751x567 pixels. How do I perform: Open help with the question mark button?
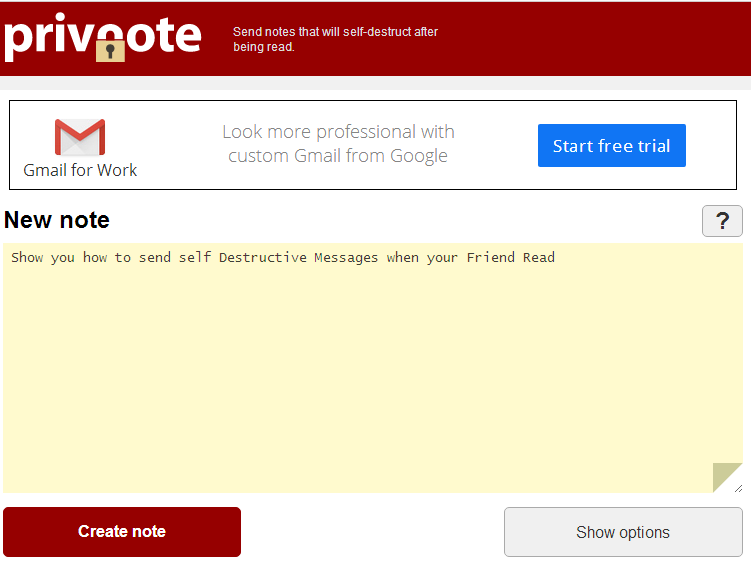[722, 221]
